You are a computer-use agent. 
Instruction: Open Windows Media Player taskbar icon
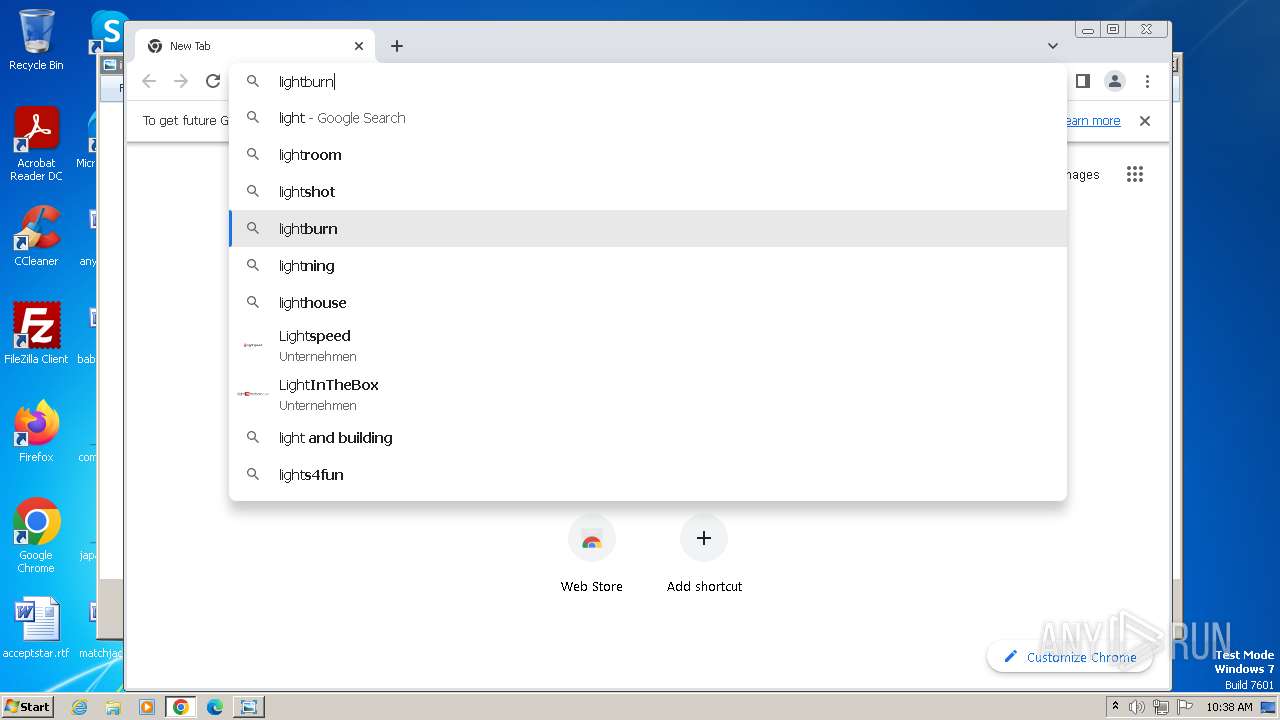tap(147, 707)
